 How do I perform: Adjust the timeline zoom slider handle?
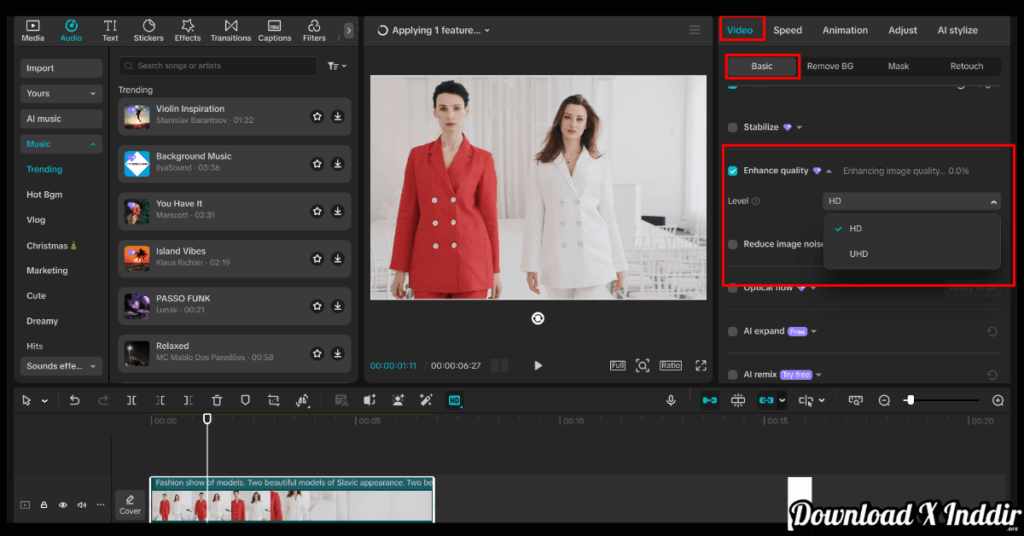click(910, 400)
